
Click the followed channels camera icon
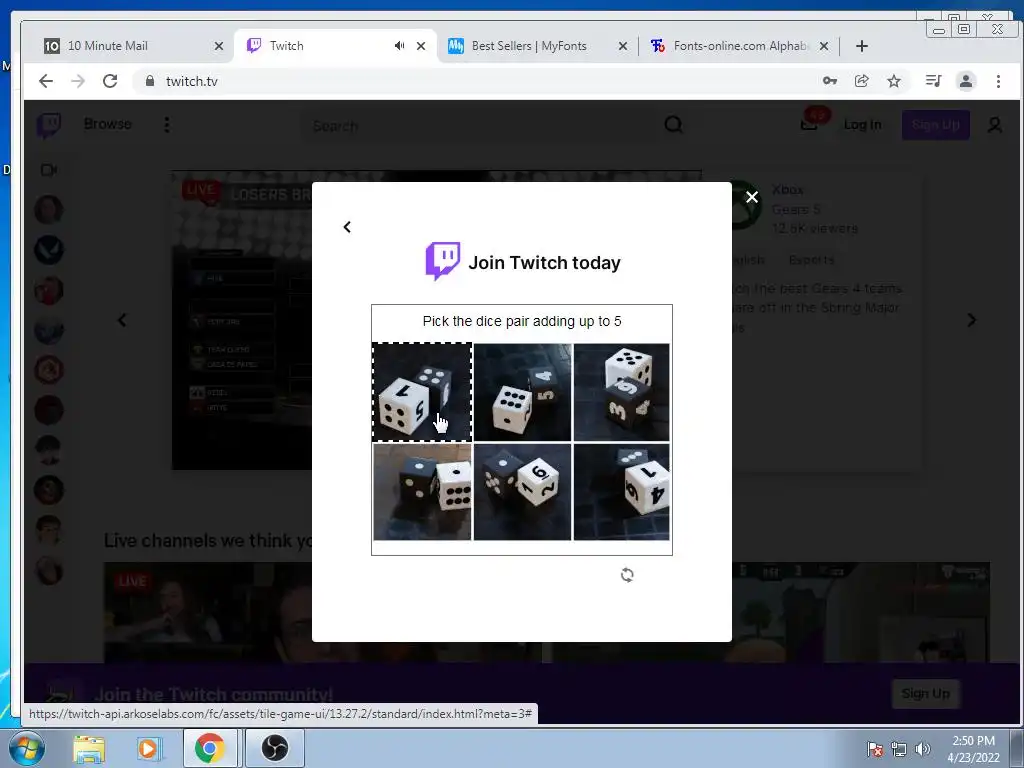click(49, 170)
